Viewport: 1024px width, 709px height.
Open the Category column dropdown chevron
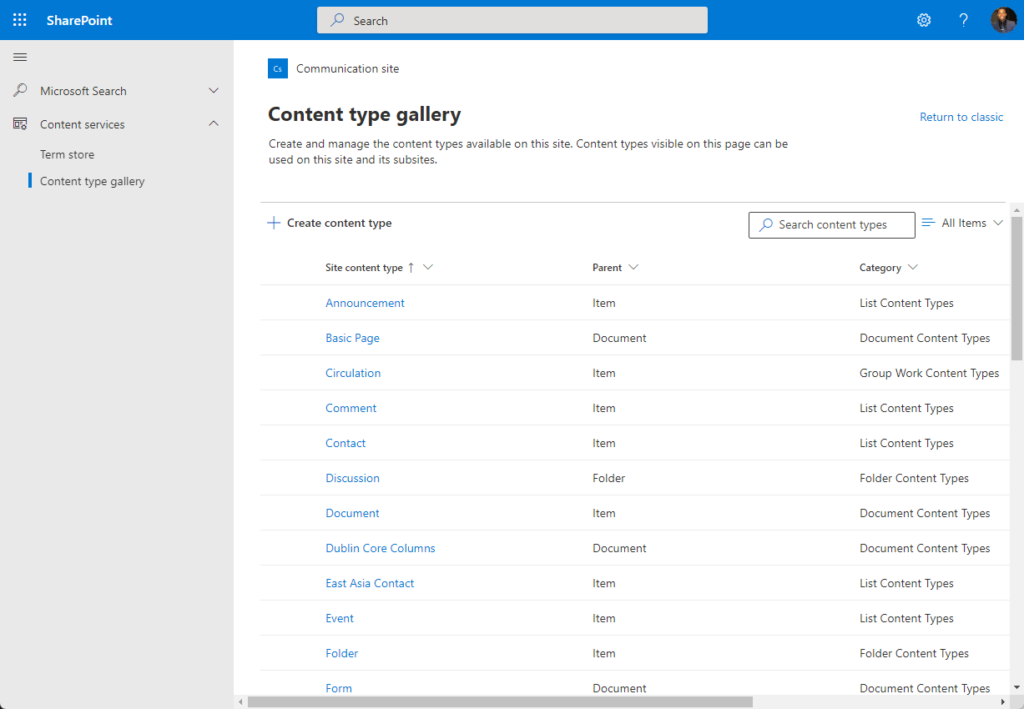pos(912,267)
